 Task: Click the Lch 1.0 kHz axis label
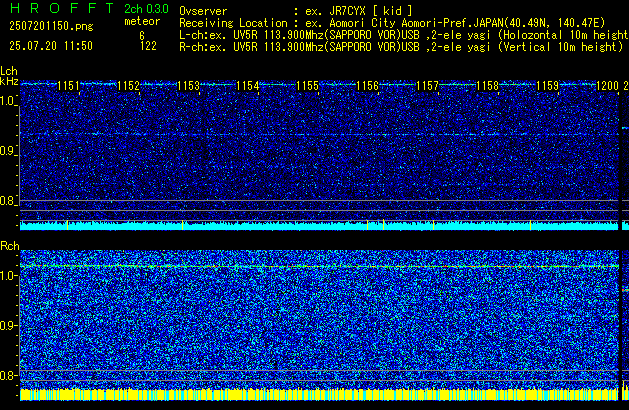(8, 101)
